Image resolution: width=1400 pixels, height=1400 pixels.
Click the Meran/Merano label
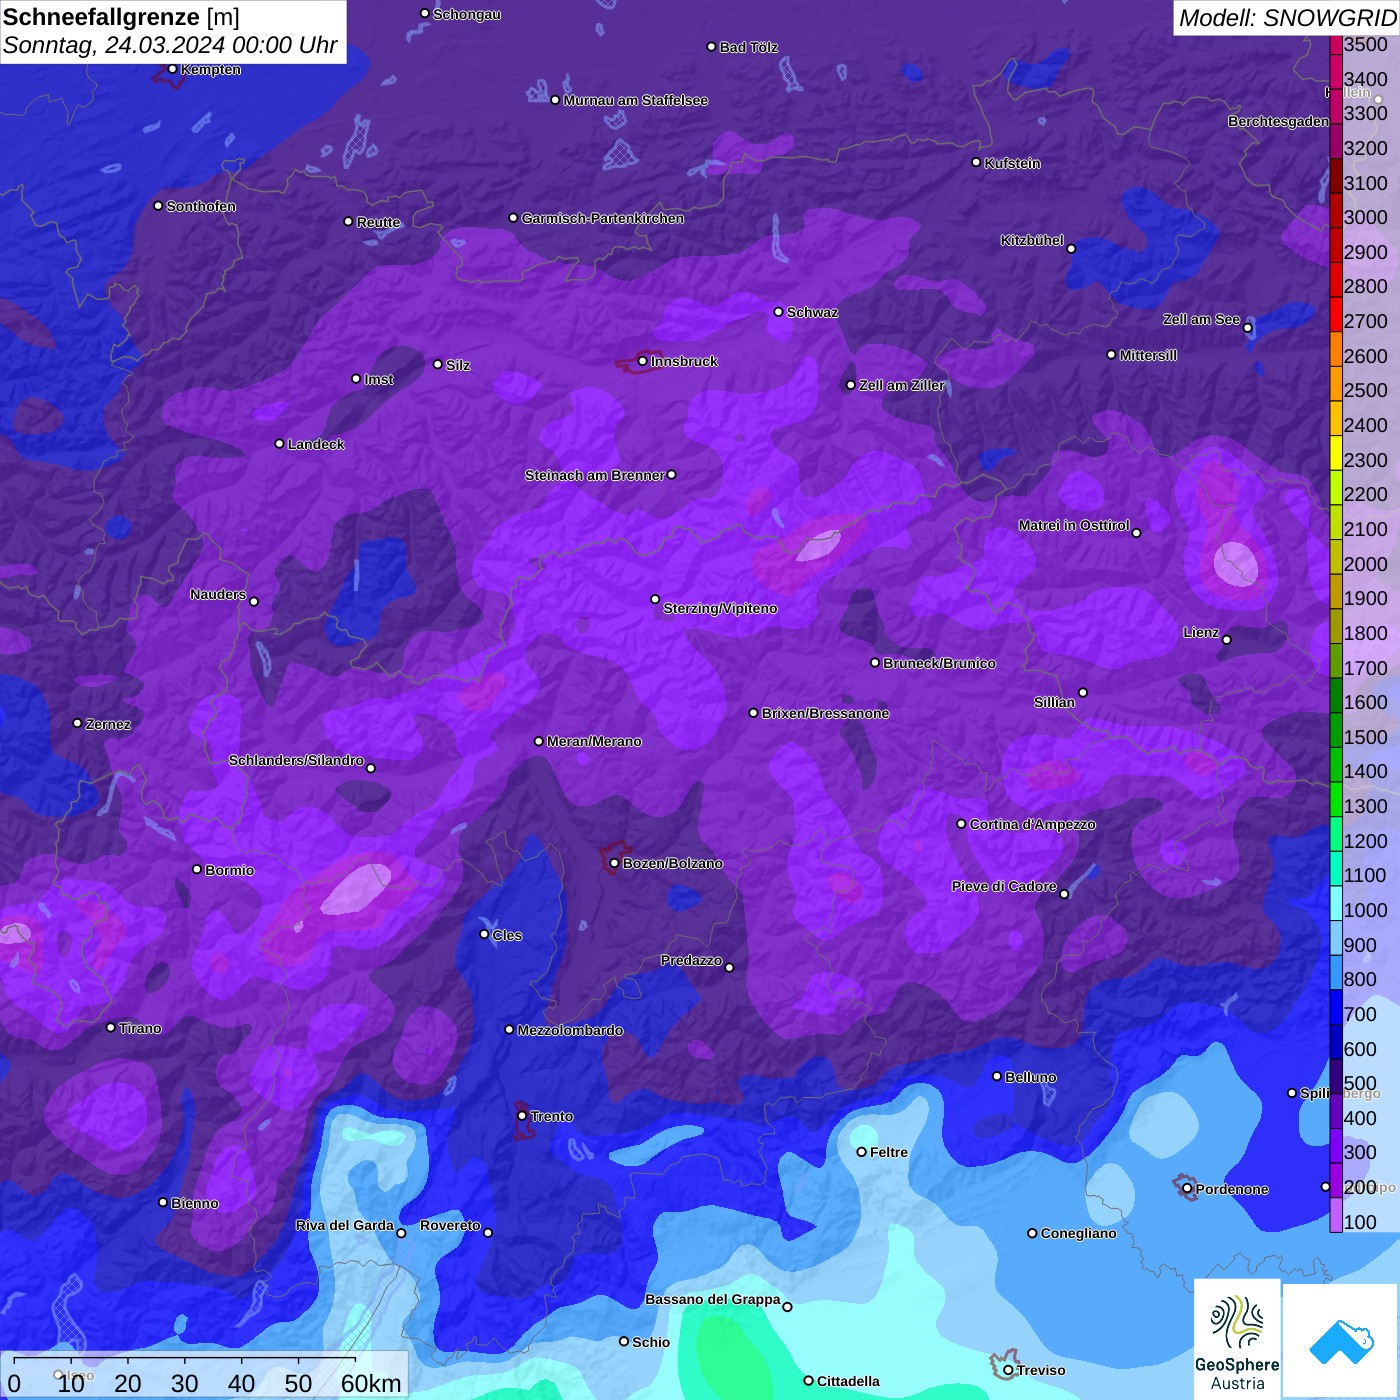[594, 741]
